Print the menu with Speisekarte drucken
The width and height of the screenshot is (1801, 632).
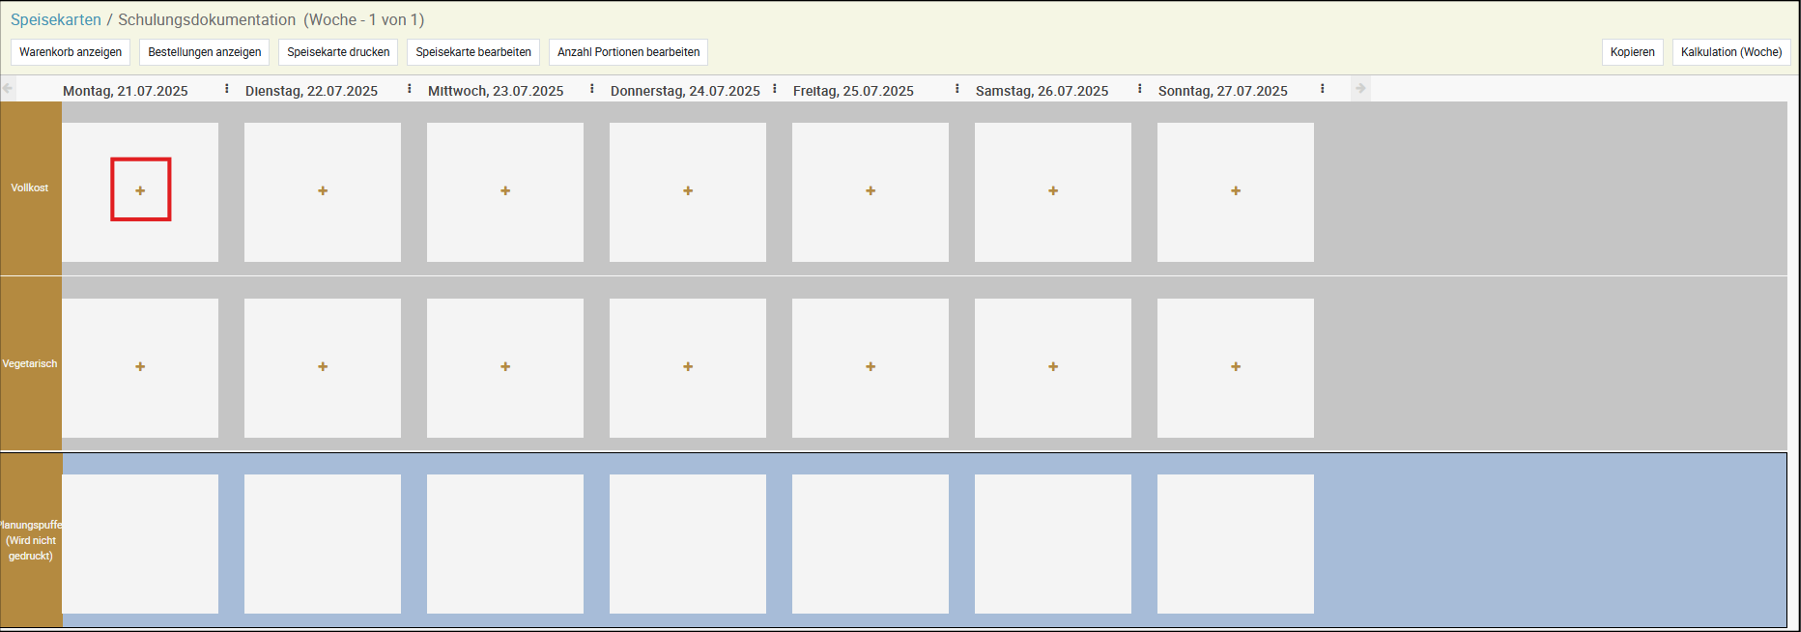338,52
